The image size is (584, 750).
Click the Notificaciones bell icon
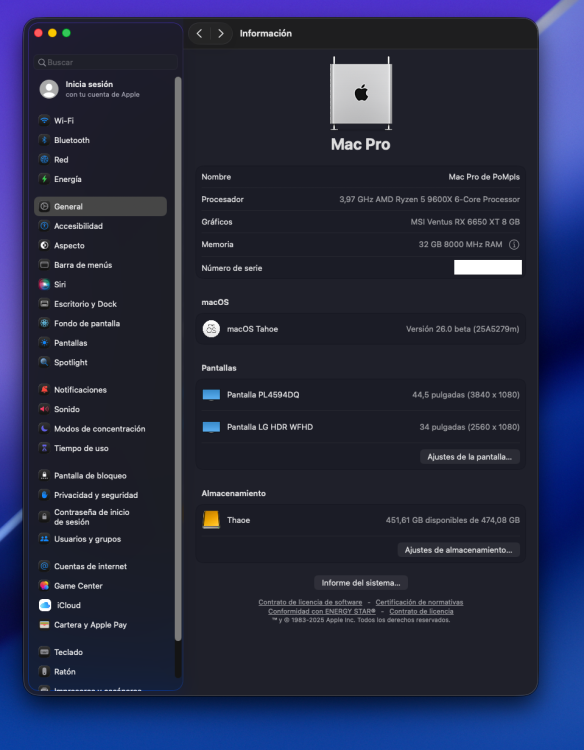click(44, 389)
